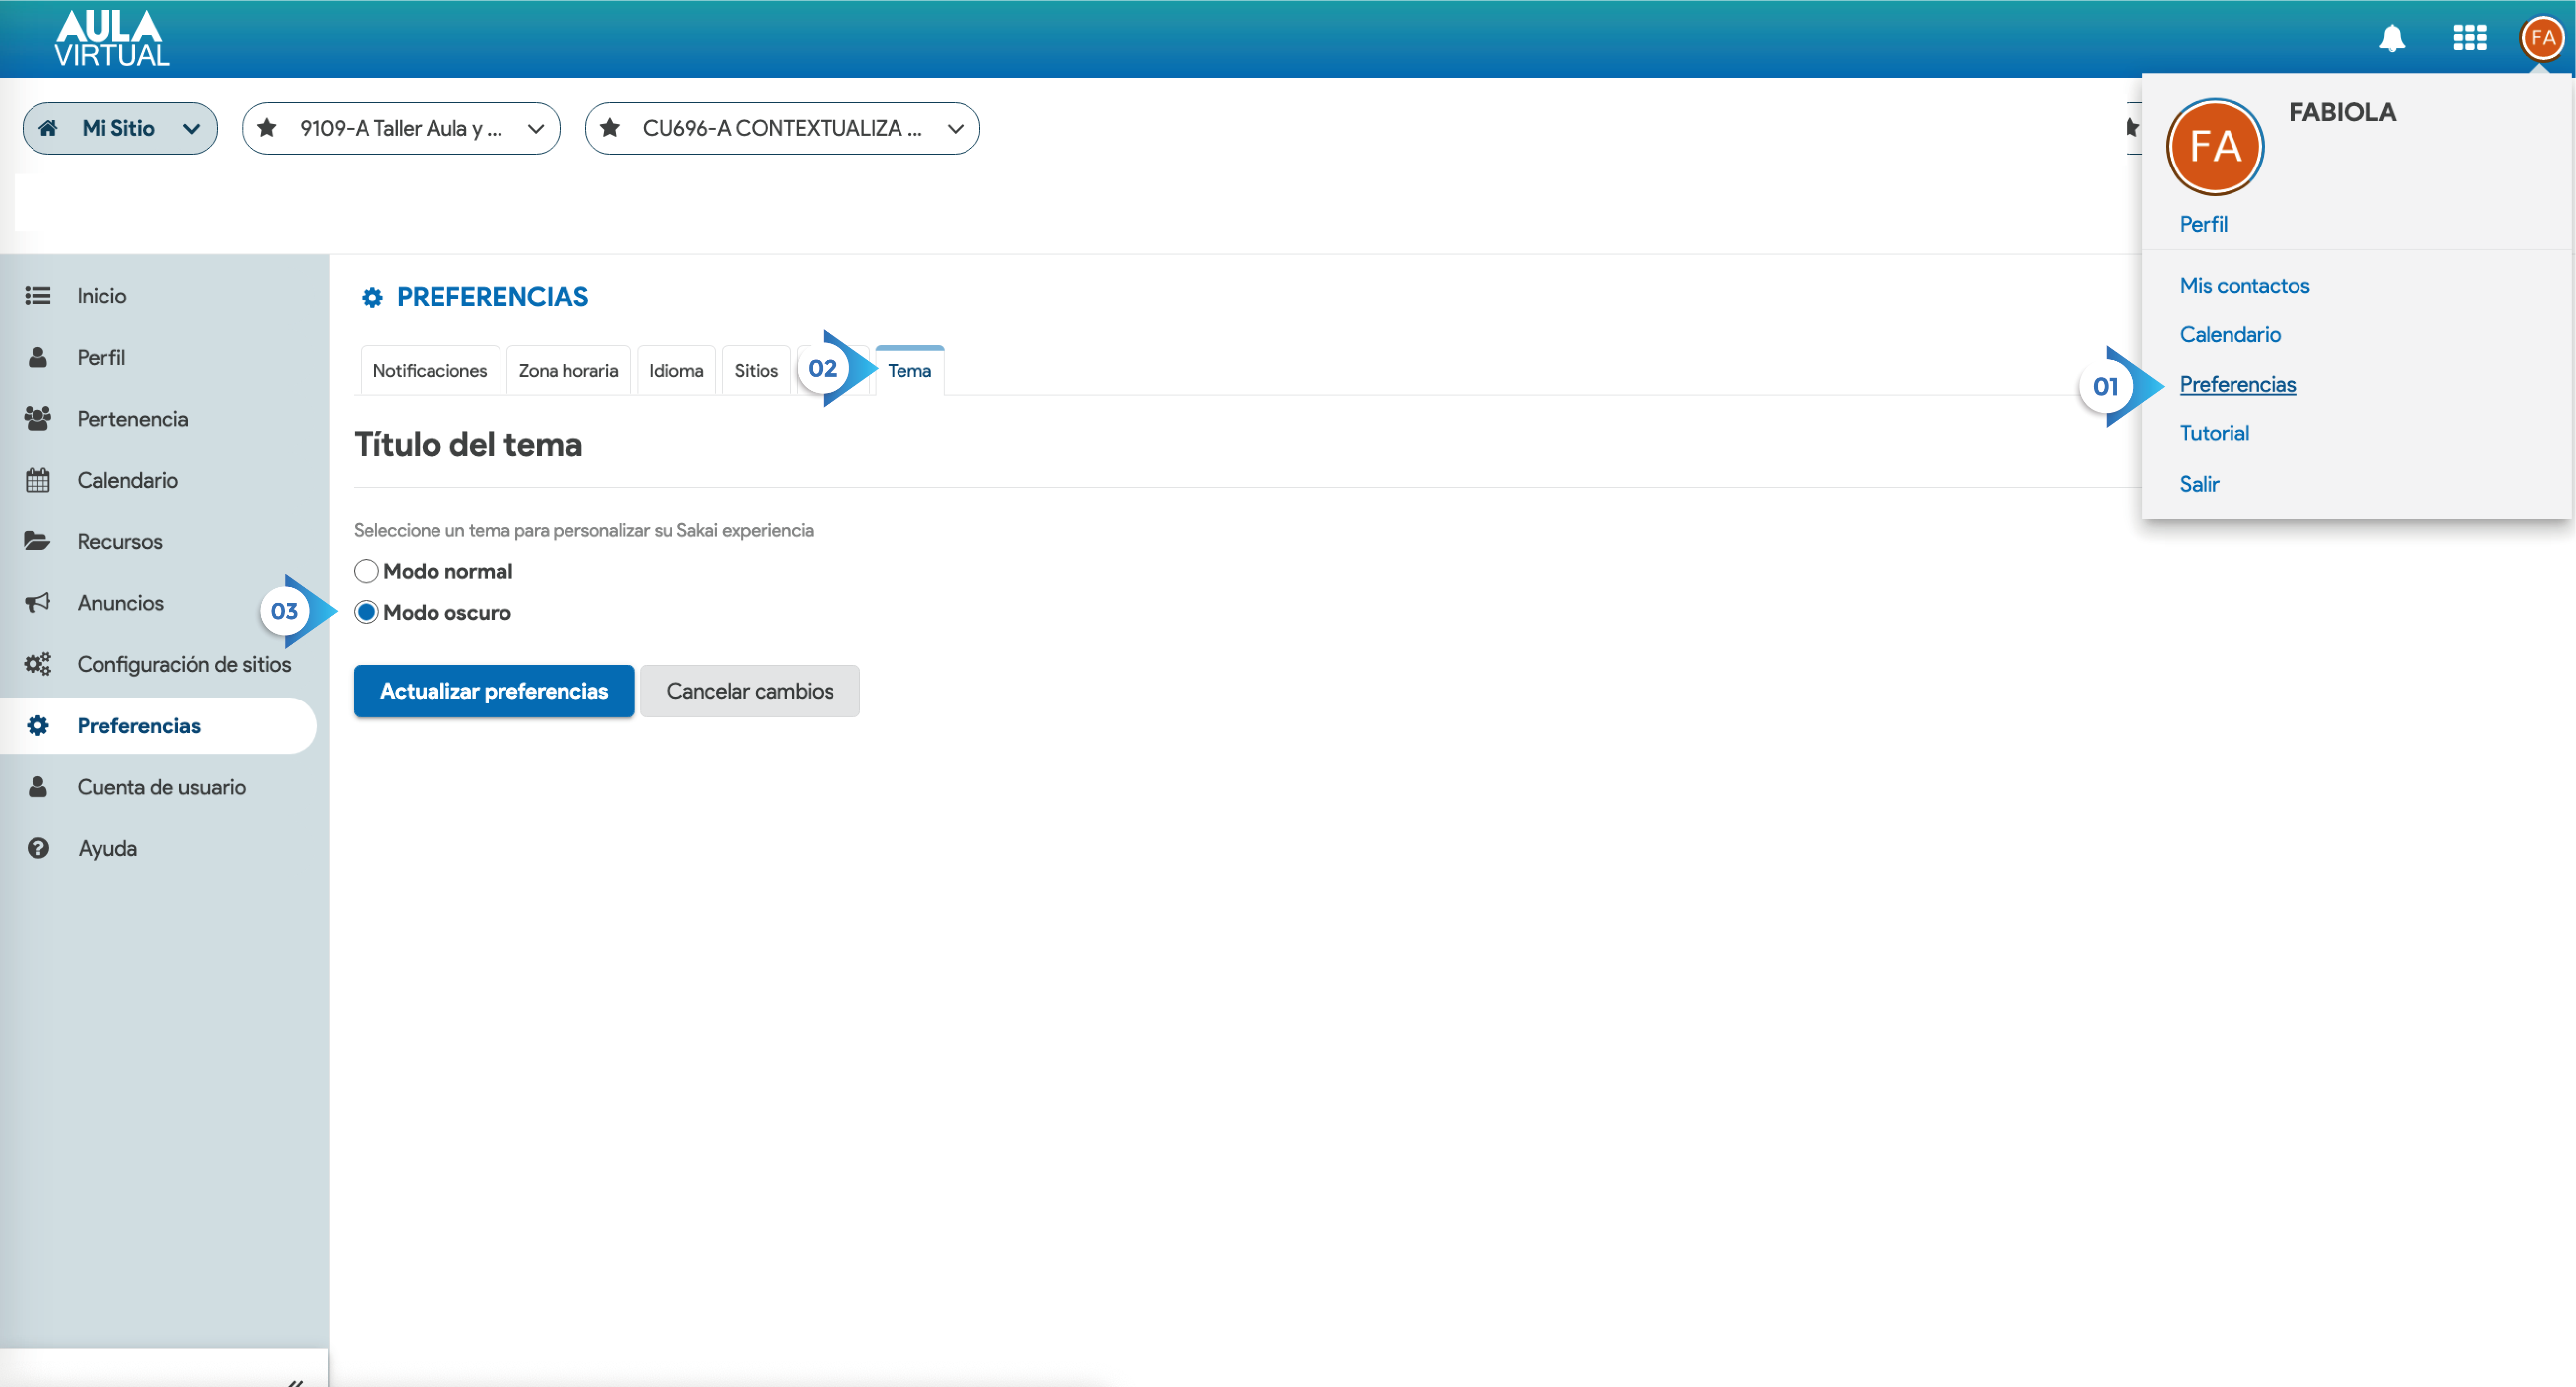This screenshot has height=1387, width=2576.
Task: Click the Pertenencia group icon
Action: [38, 419]
